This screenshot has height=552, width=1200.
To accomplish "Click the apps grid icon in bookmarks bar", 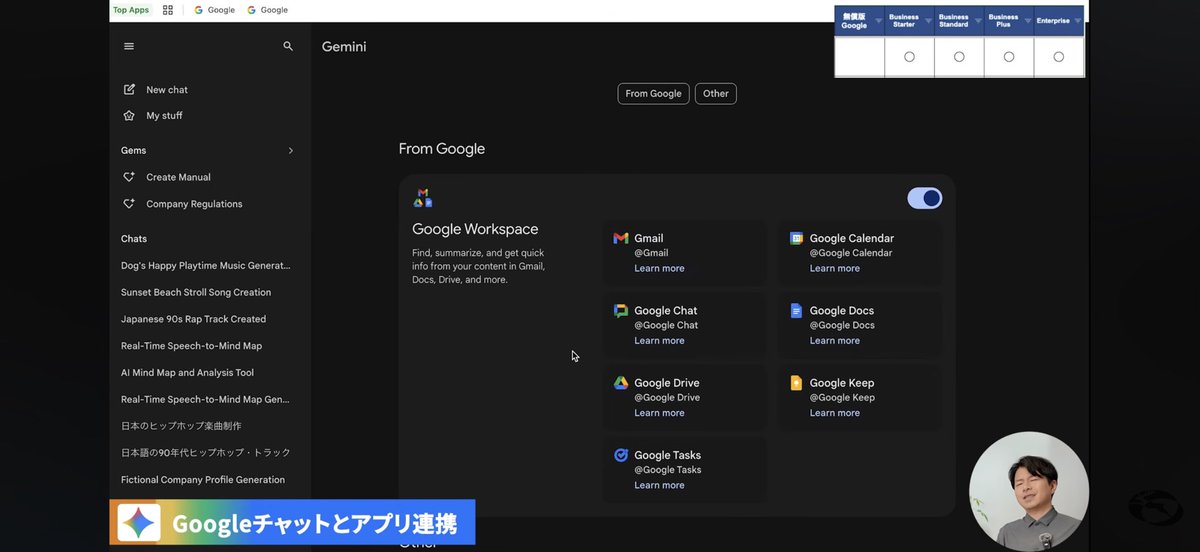I will pyautogui.click(x=168, y=10).
